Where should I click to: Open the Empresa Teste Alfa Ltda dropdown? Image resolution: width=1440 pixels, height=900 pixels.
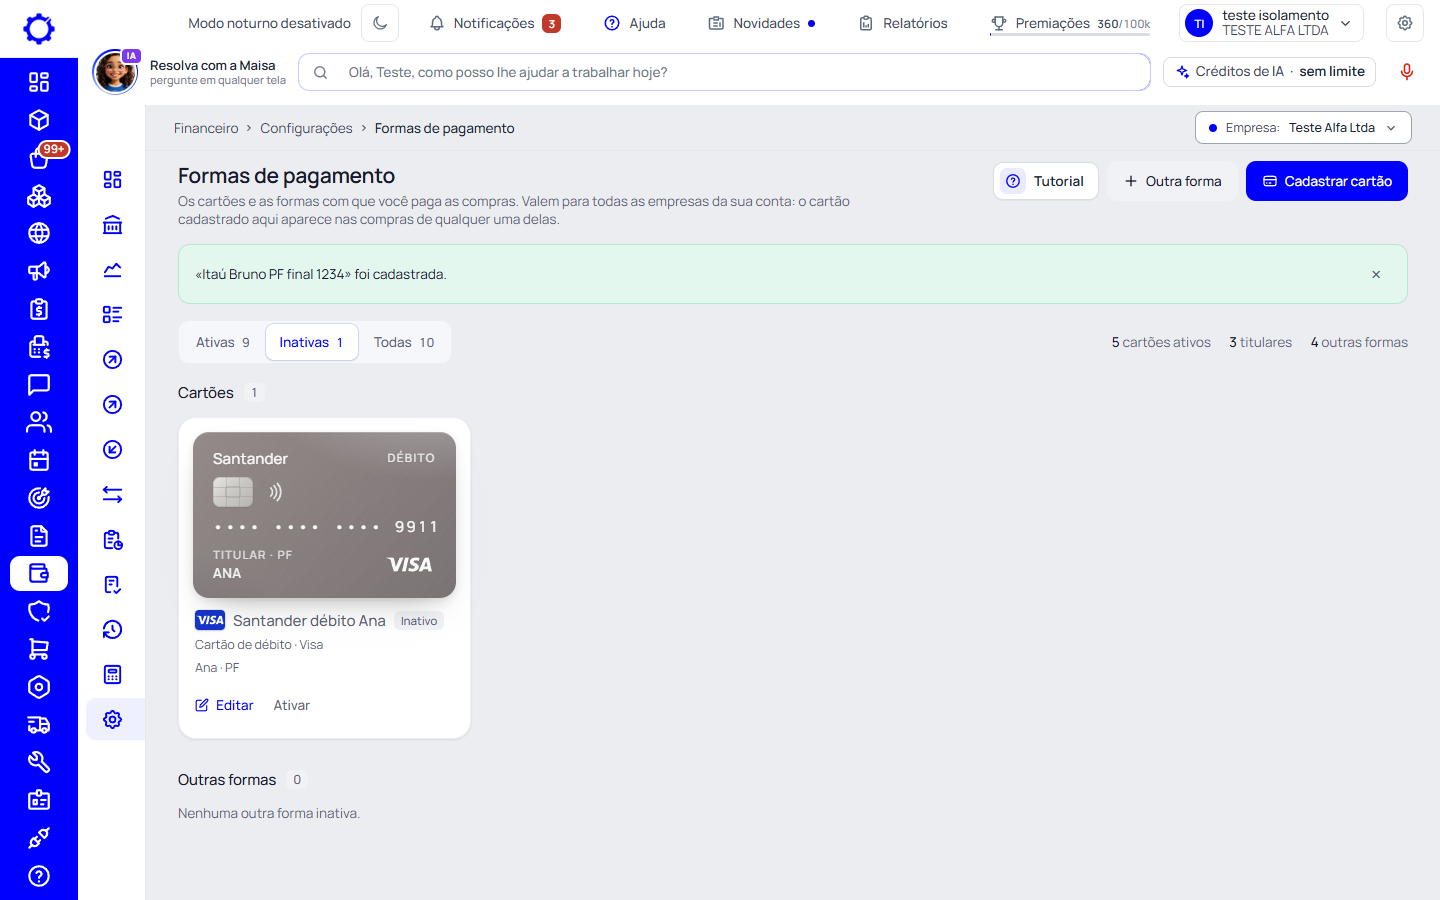(1303, 128)
